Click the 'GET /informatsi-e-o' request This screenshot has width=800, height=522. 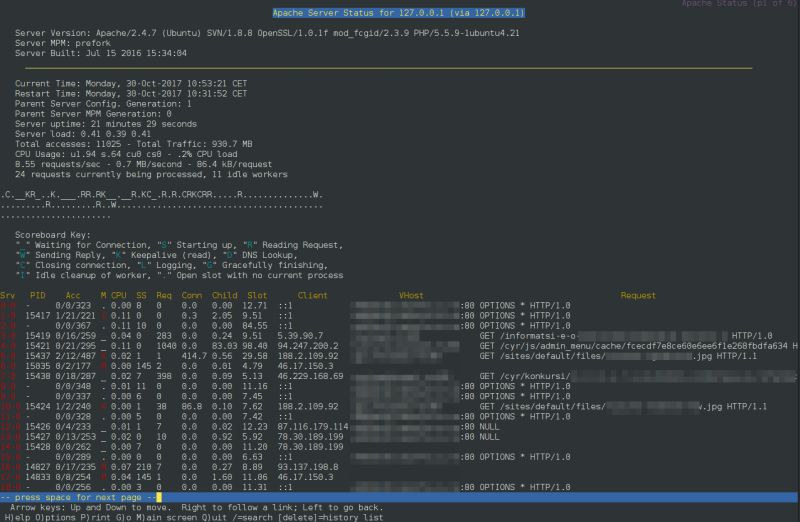pos(626,336)
